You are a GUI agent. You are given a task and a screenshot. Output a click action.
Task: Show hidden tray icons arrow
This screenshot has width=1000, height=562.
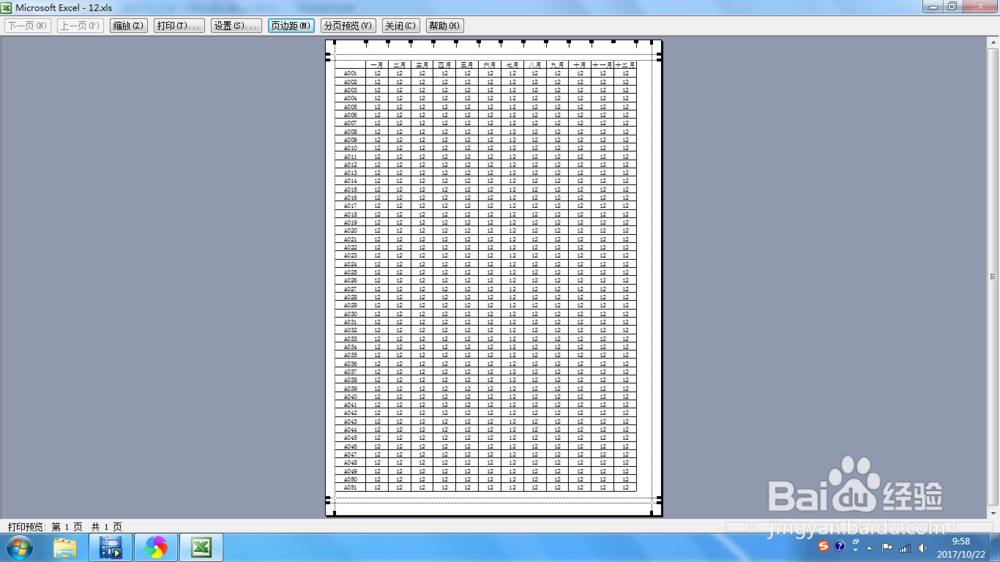point(869,548)
